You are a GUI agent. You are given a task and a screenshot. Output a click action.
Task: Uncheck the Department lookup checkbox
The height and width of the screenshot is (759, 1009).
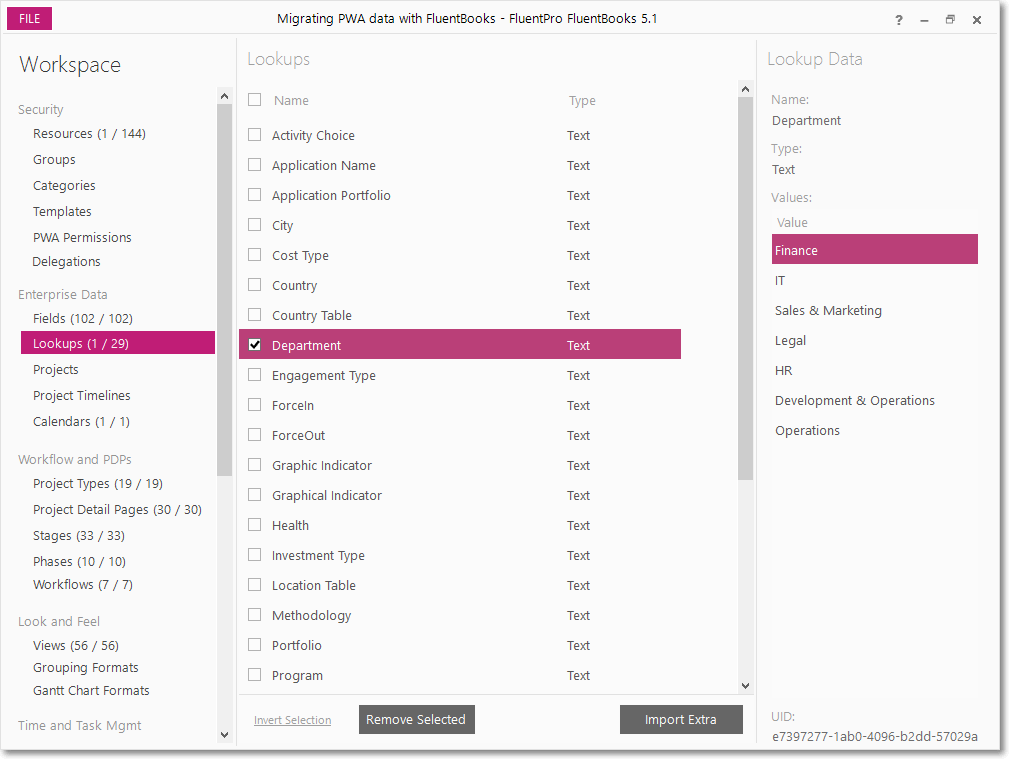[255, 344]
